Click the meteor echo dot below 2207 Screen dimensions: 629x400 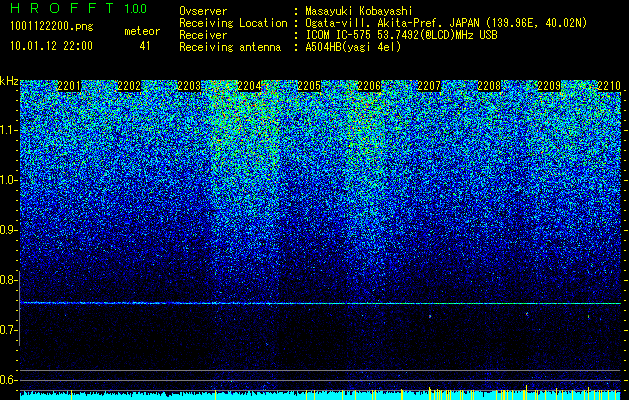[430, 316]
